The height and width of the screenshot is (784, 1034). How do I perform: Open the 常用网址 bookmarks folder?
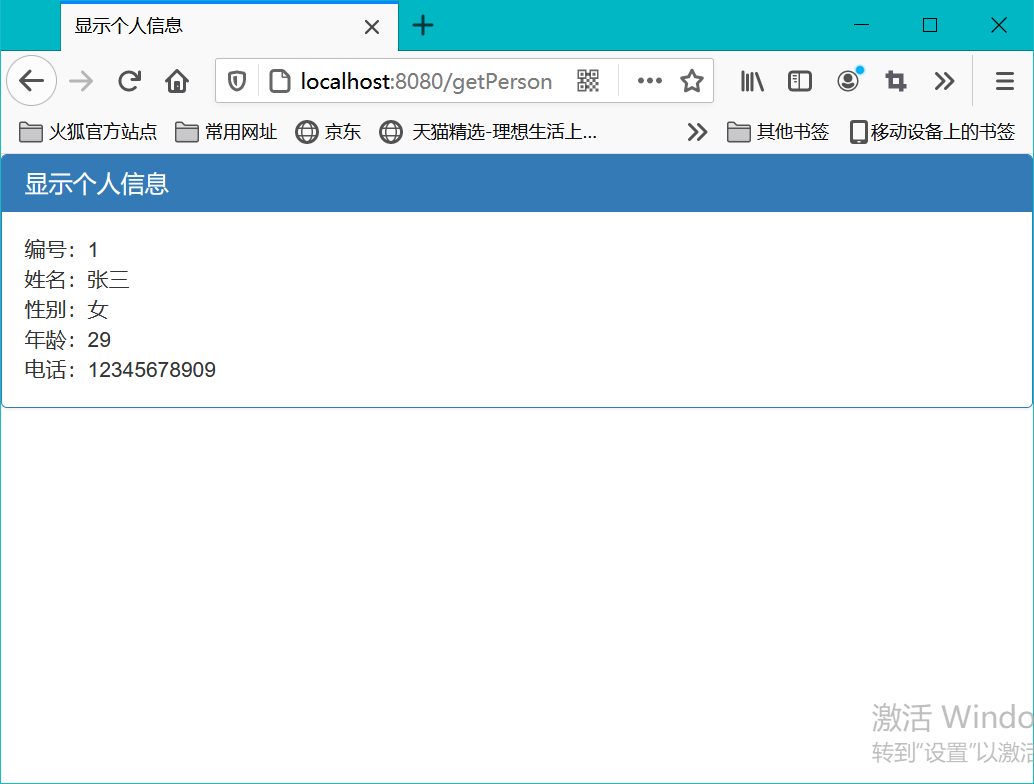pos(226,132)
